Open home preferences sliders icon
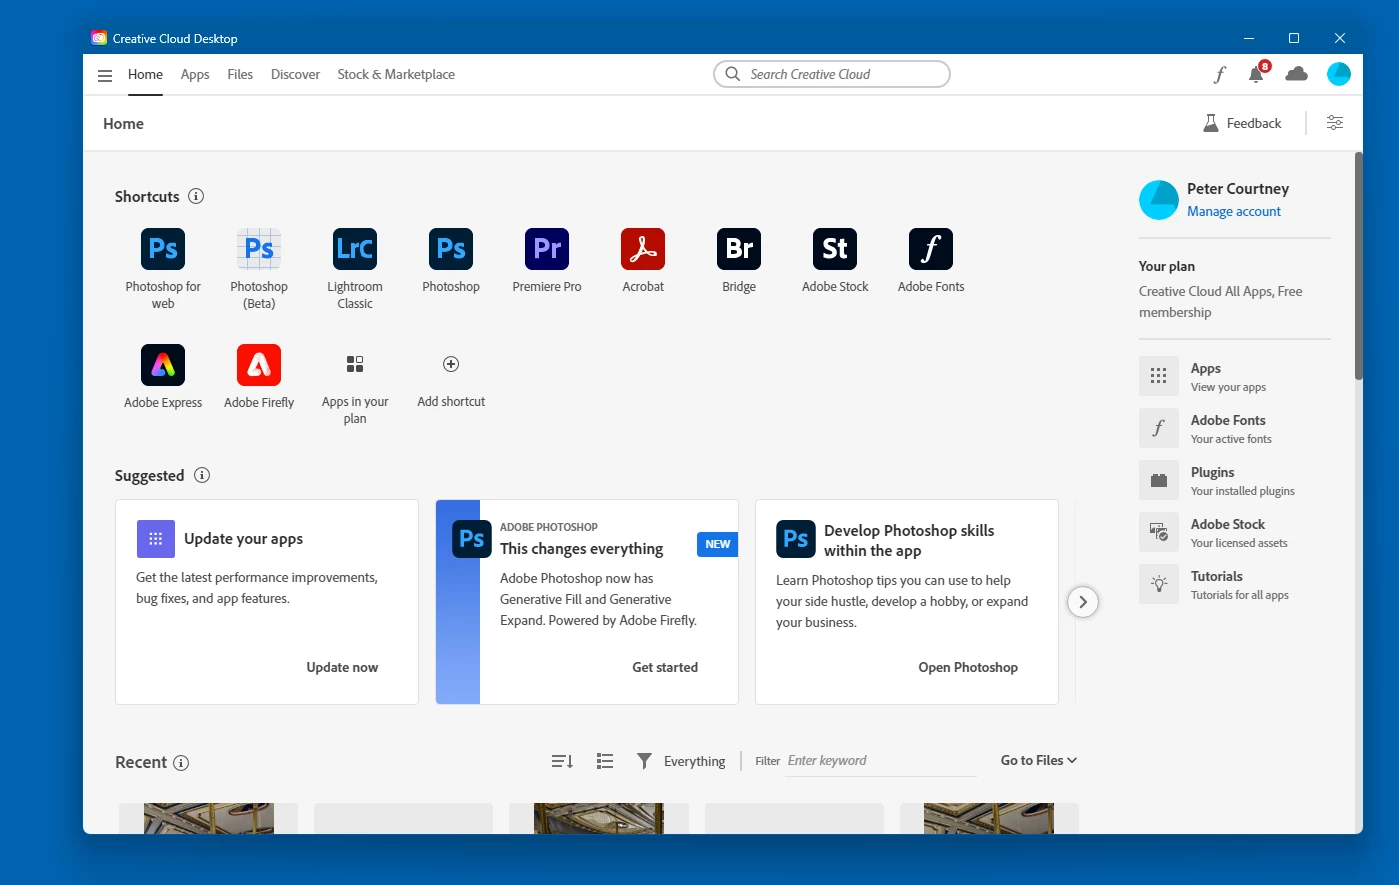Screen dimensions: 1399x885 coord(1335,123)
